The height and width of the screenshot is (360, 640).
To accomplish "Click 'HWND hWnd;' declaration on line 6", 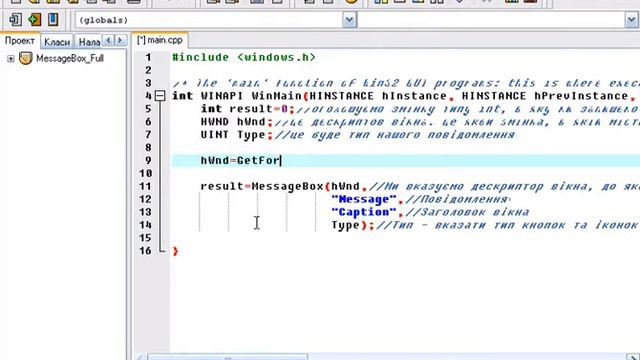I will click(x=236, y=122).
